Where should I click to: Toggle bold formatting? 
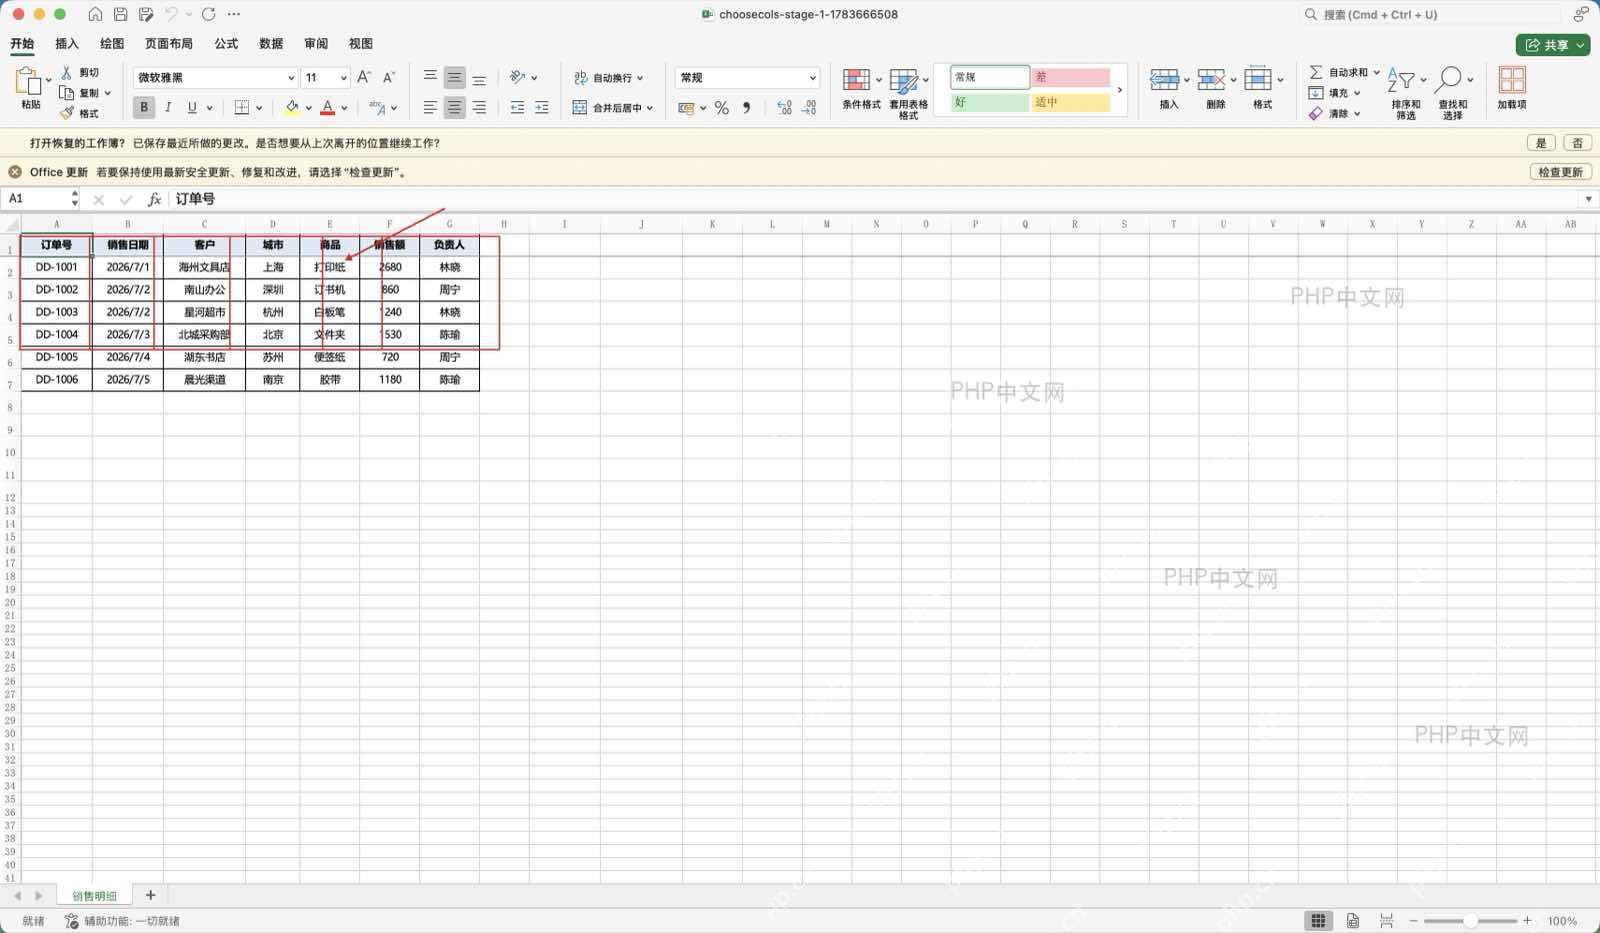(144, 108)
